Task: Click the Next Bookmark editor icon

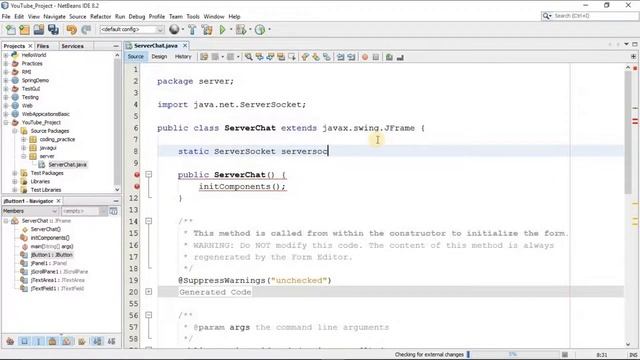Action: click(316, 57)
